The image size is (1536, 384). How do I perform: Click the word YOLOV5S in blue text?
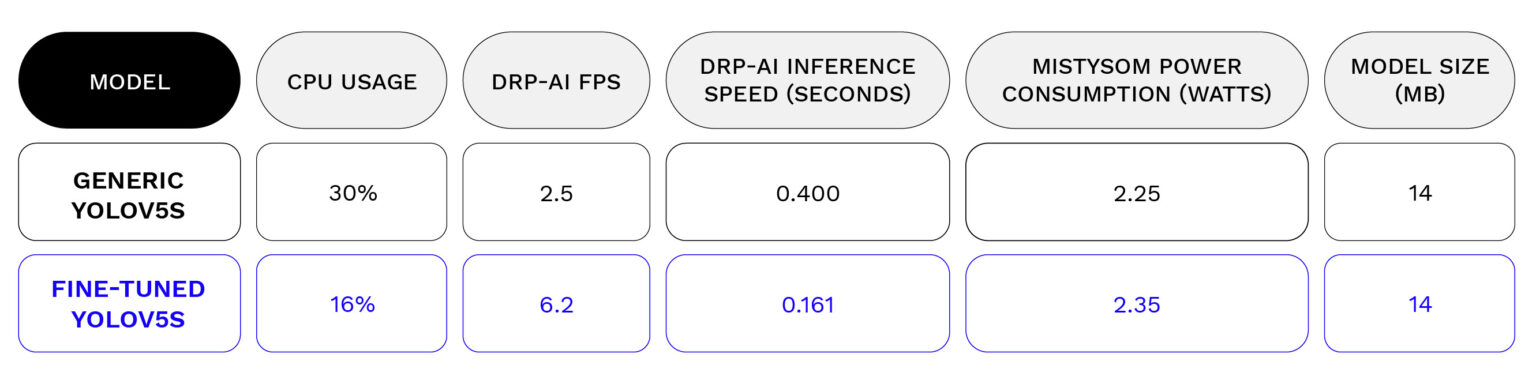129,319
